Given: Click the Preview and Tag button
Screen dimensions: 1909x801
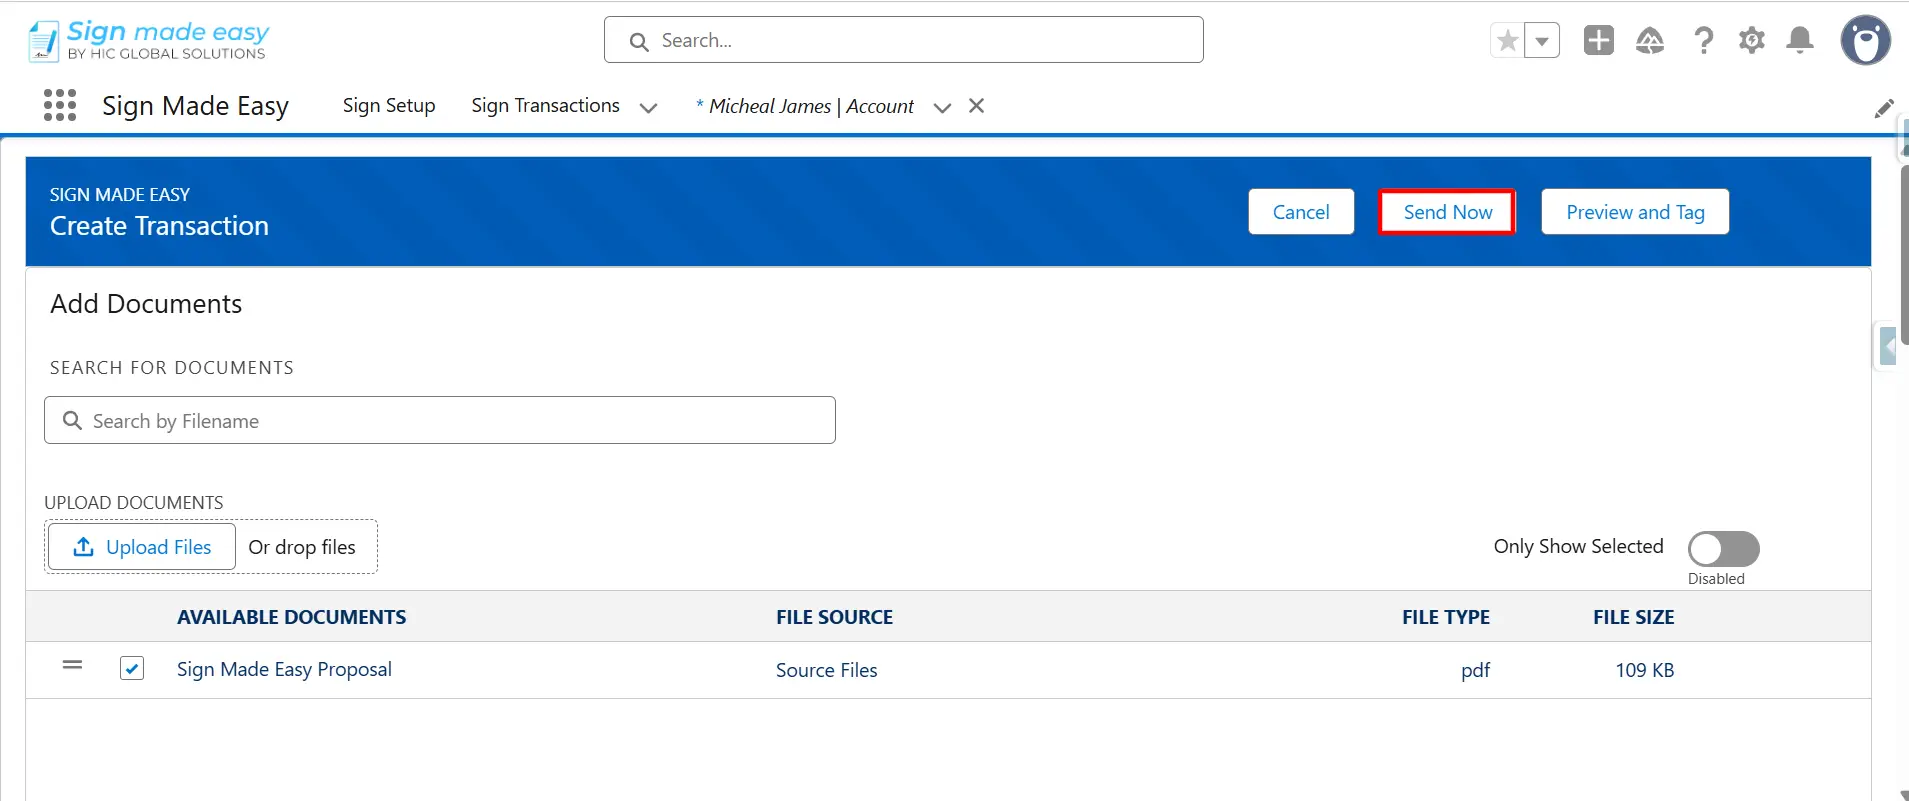Looking at the screenshot, I should coord(1635,212).
